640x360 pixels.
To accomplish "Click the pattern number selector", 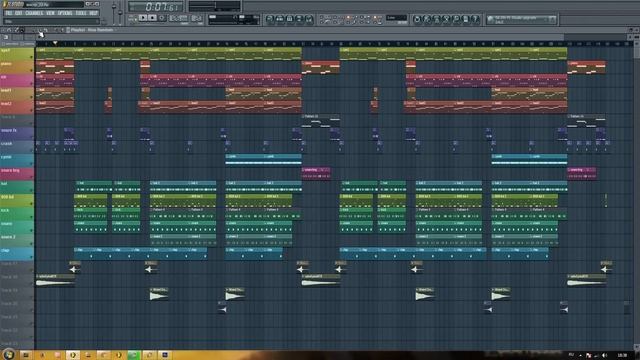I will tap(196, 18).
